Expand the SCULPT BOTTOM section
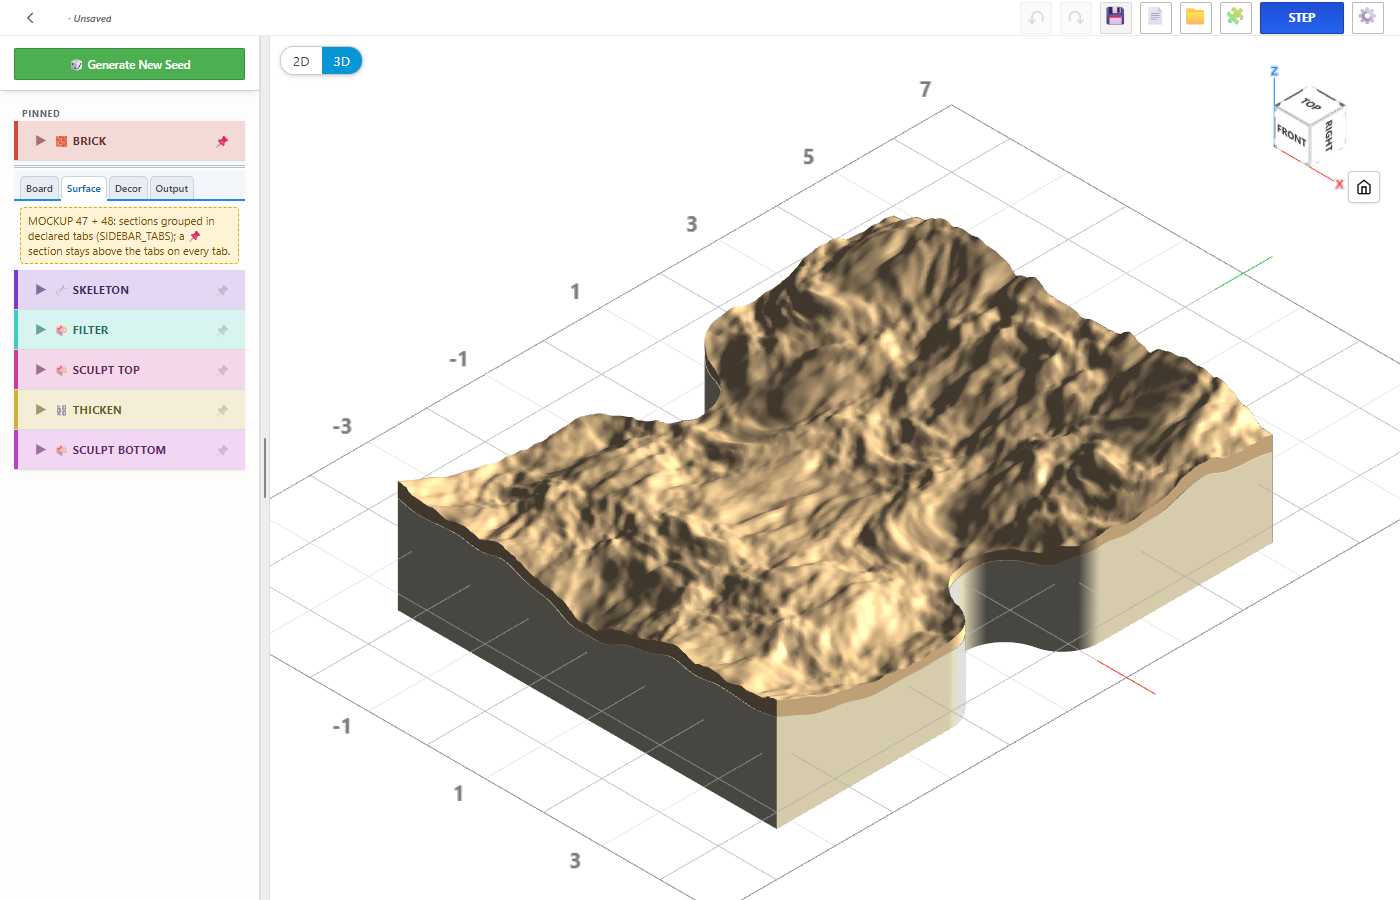This screenshot has height=900, width=1400. tap(41, 450)
